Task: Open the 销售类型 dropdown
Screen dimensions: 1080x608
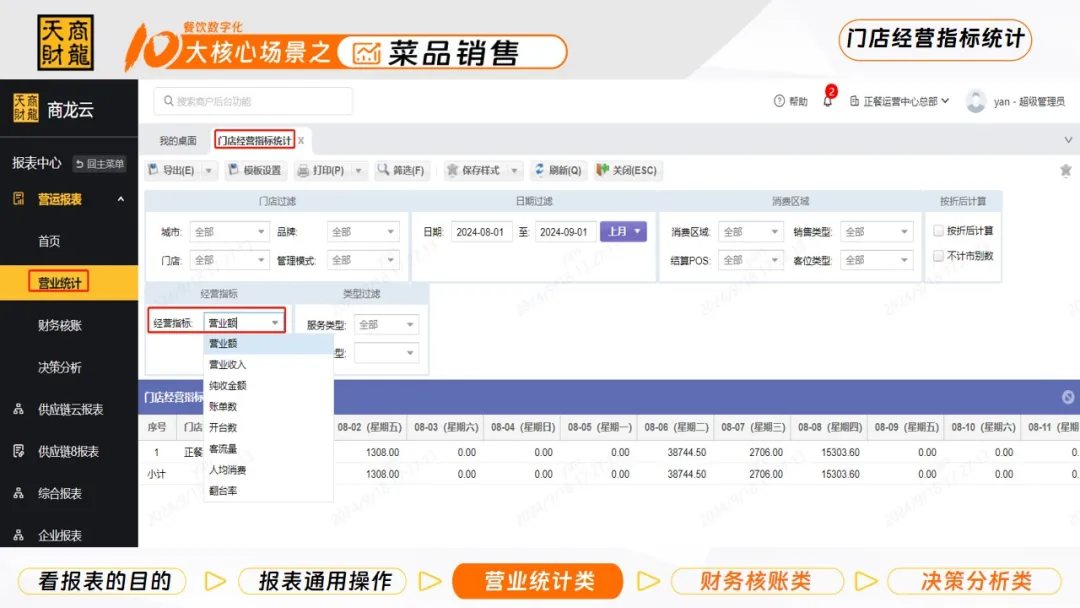Action: coord(876,232)
